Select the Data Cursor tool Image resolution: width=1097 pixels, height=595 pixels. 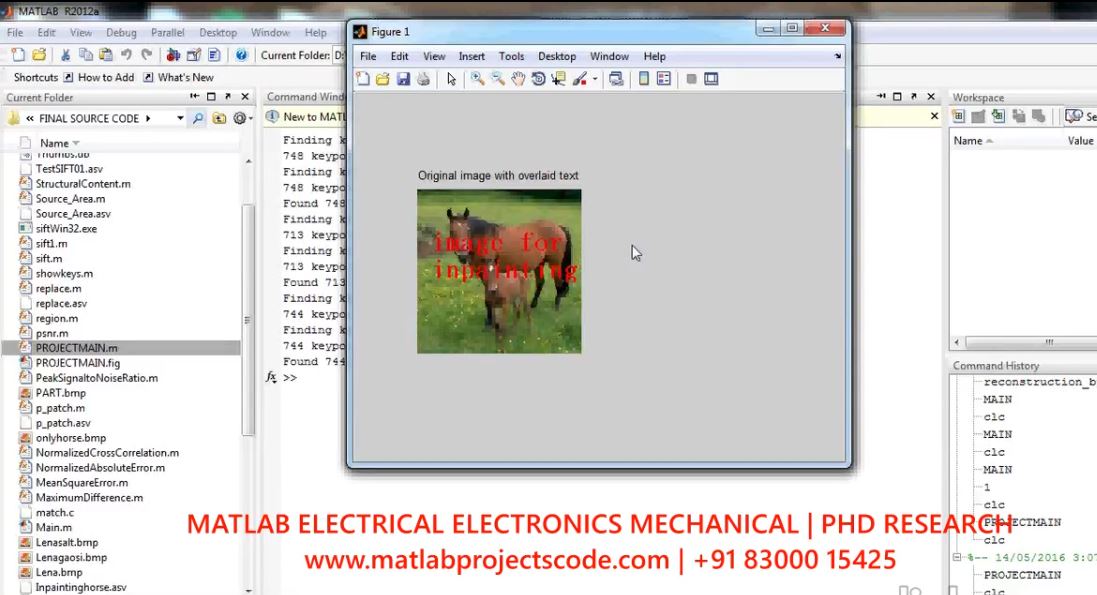click(x=558, y=79)
